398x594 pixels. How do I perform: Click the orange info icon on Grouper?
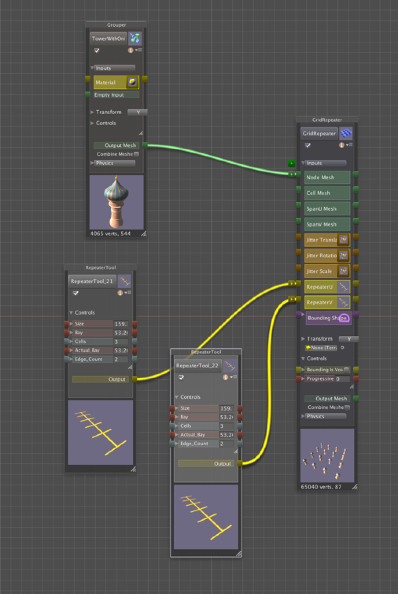point(131,50)
